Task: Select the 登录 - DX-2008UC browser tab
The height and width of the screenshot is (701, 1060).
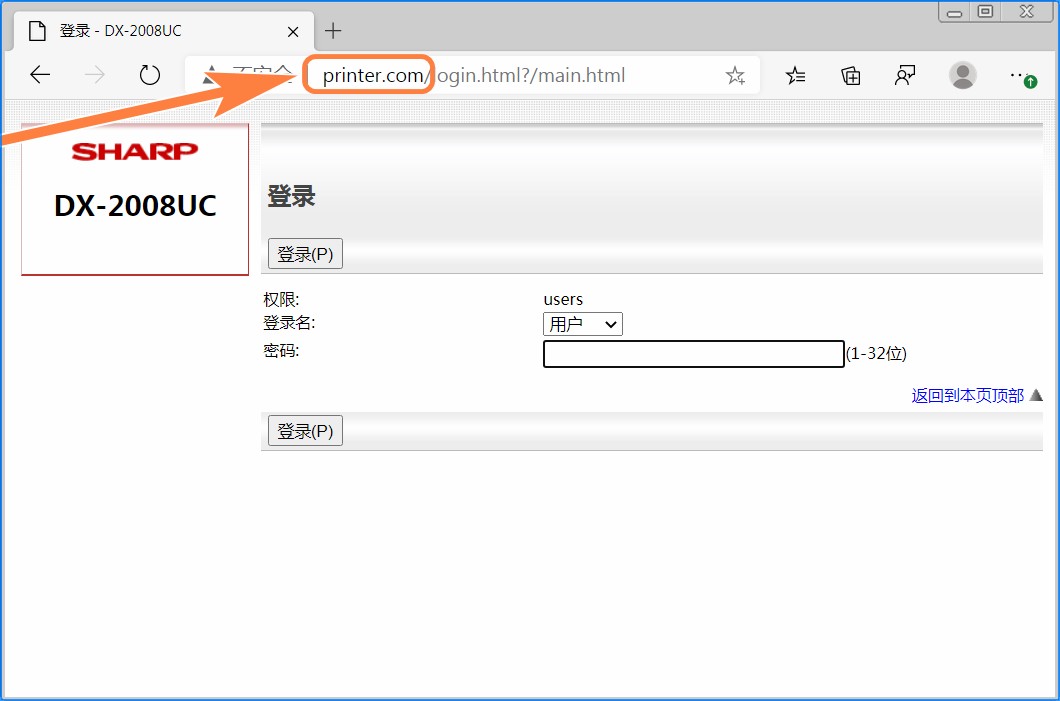Action: click(162, 31)
